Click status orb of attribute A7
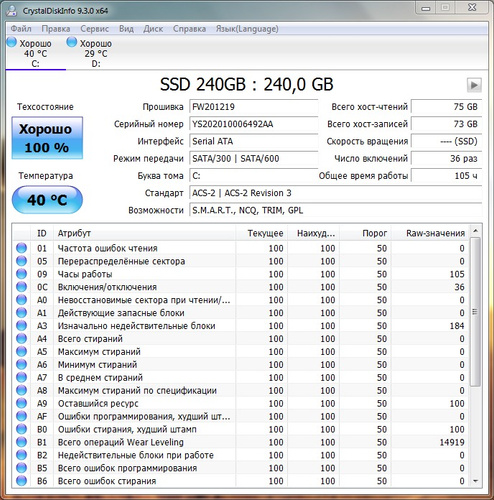Viewport: 494px width, 500px height. [x=22, y=377]
